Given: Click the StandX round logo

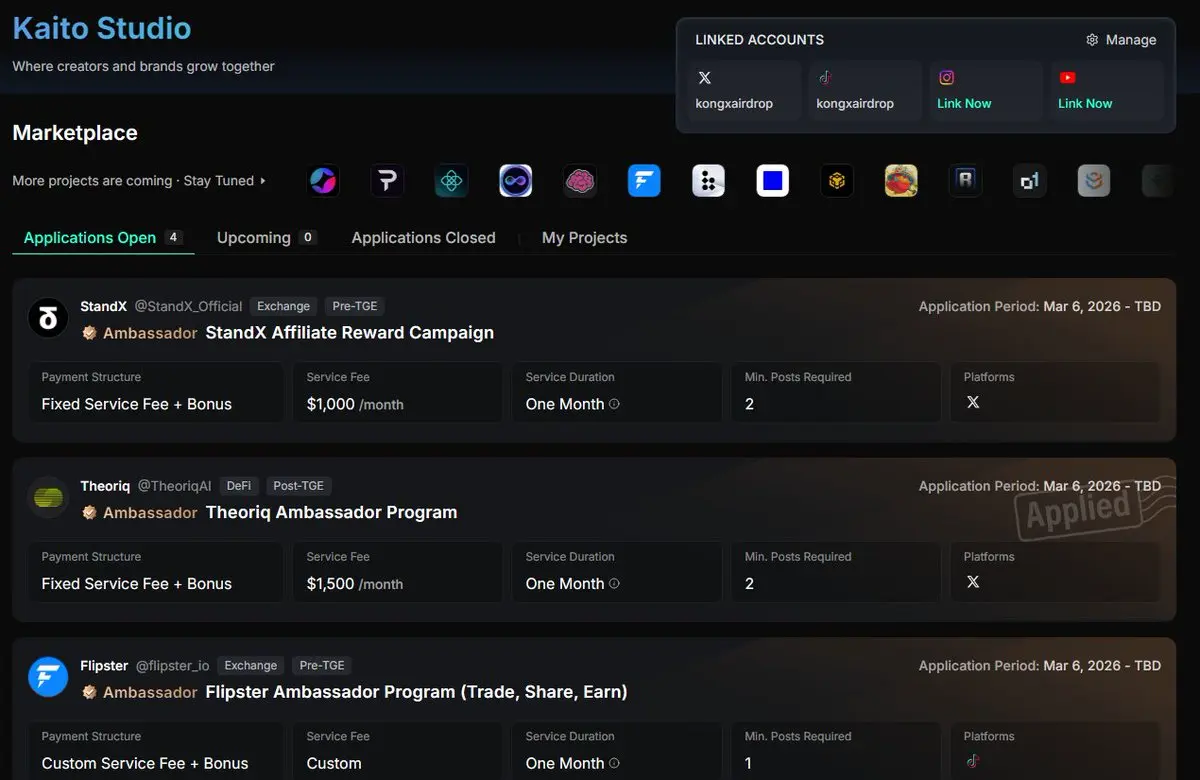Looking at the screenshot, I should (x=48, y=318).
